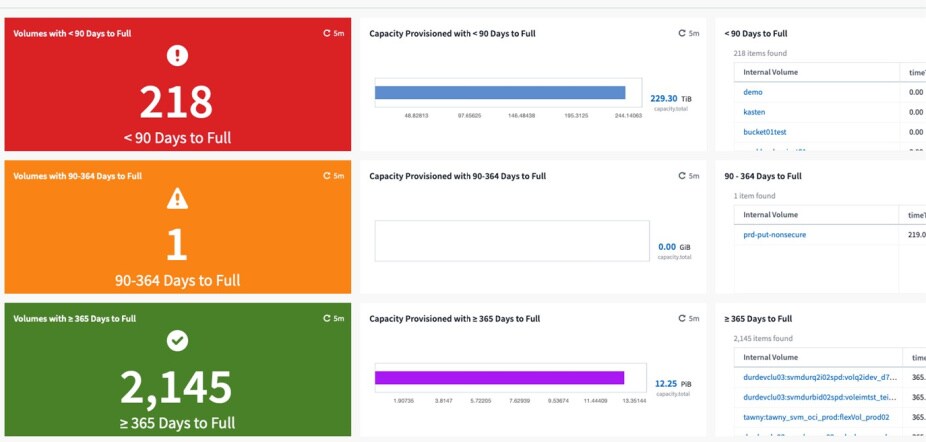Refresh the Volumes with < 90 Days widget

click(x=326, y=33)
